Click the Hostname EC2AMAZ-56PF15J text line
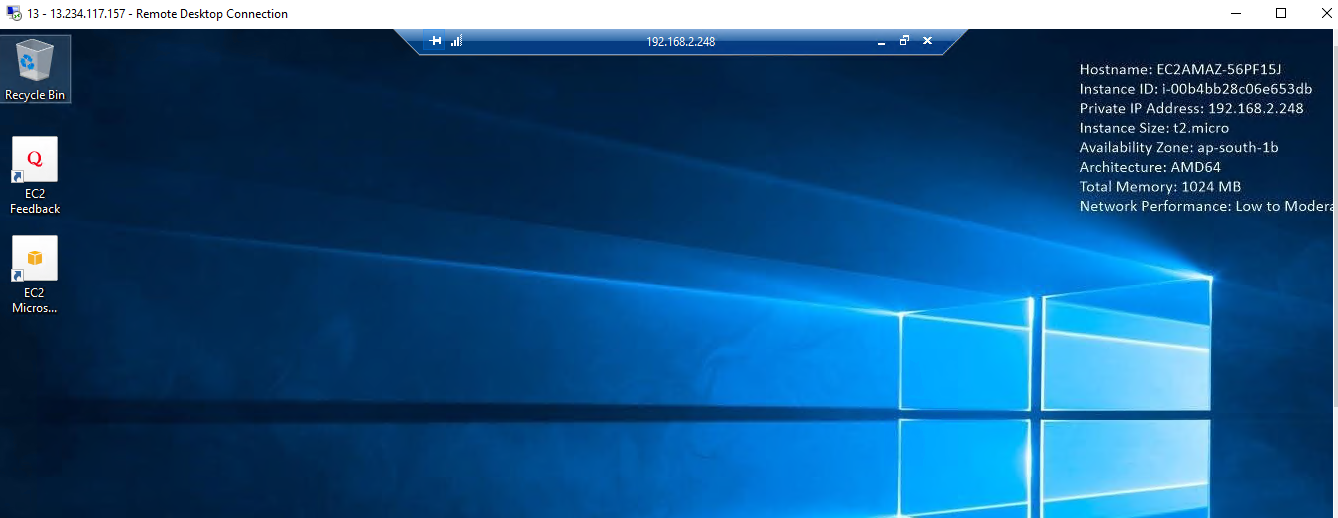 (x=1180, y=69)
